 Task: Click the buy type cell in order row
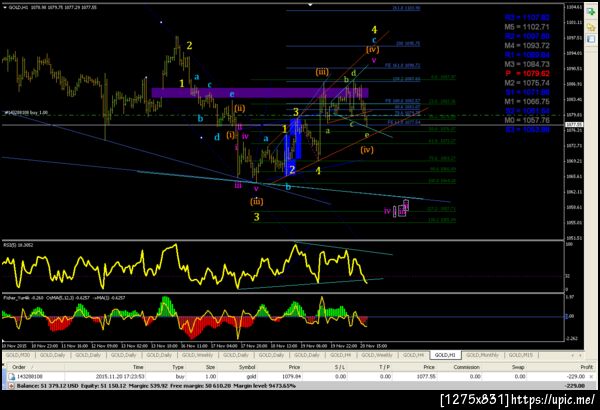coord(180,377)
